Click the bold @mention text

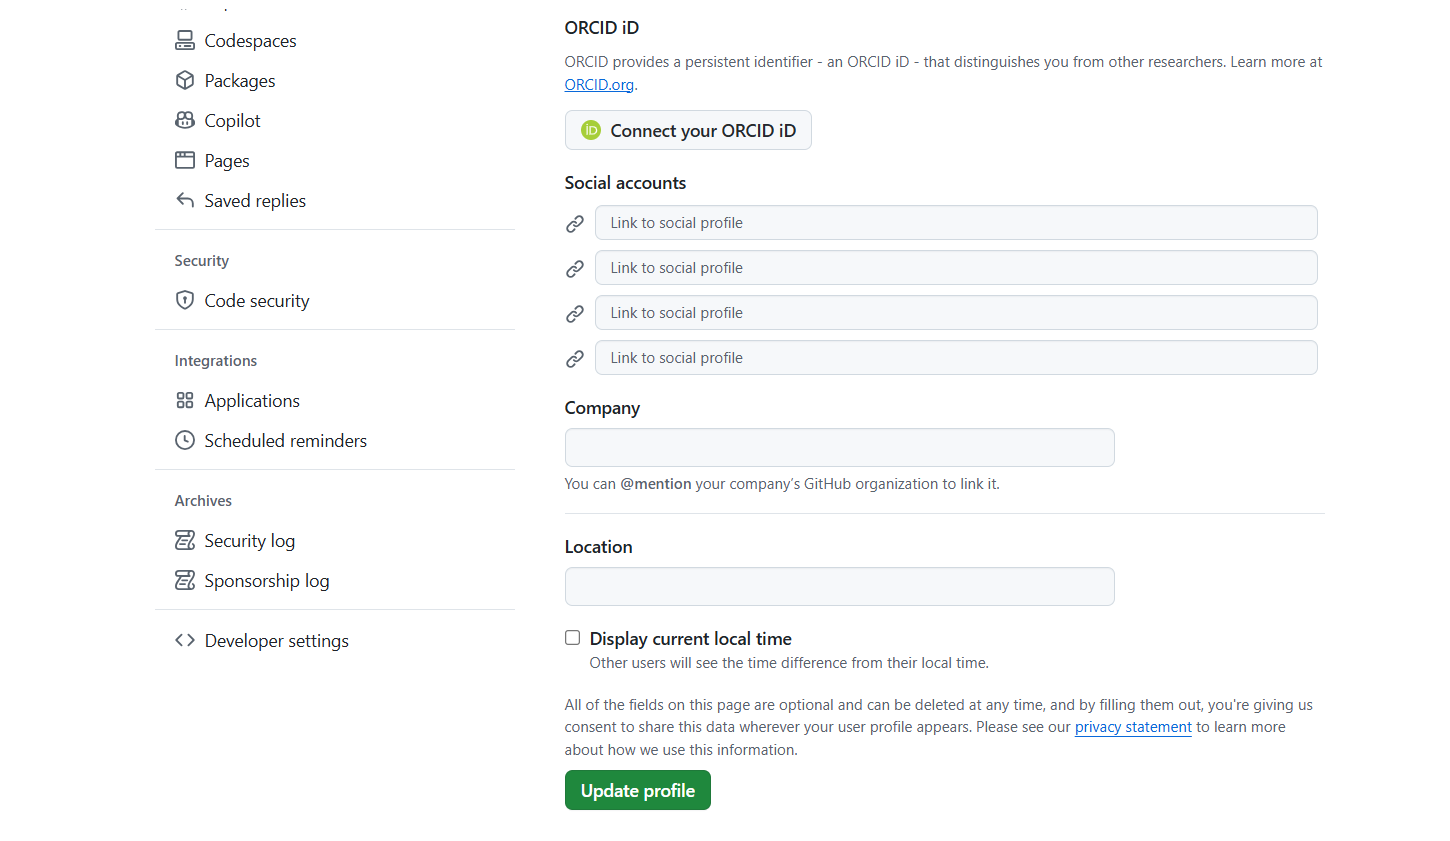(656, 484)
